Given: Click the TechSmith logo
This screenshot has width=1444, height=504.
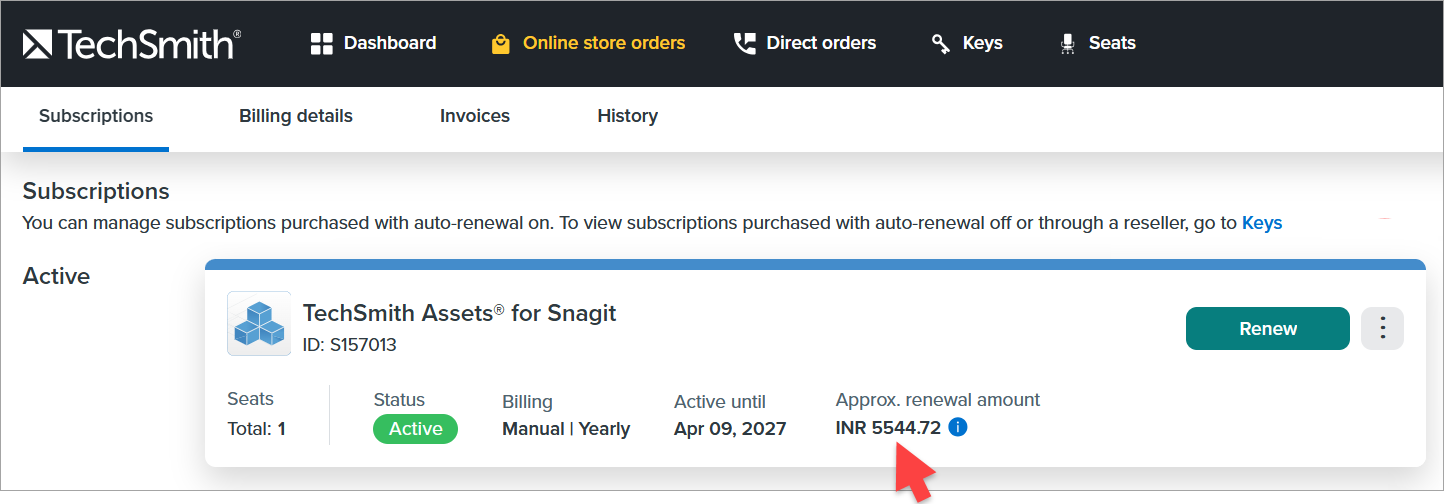Looking at the screenshot, I should 131,44.
